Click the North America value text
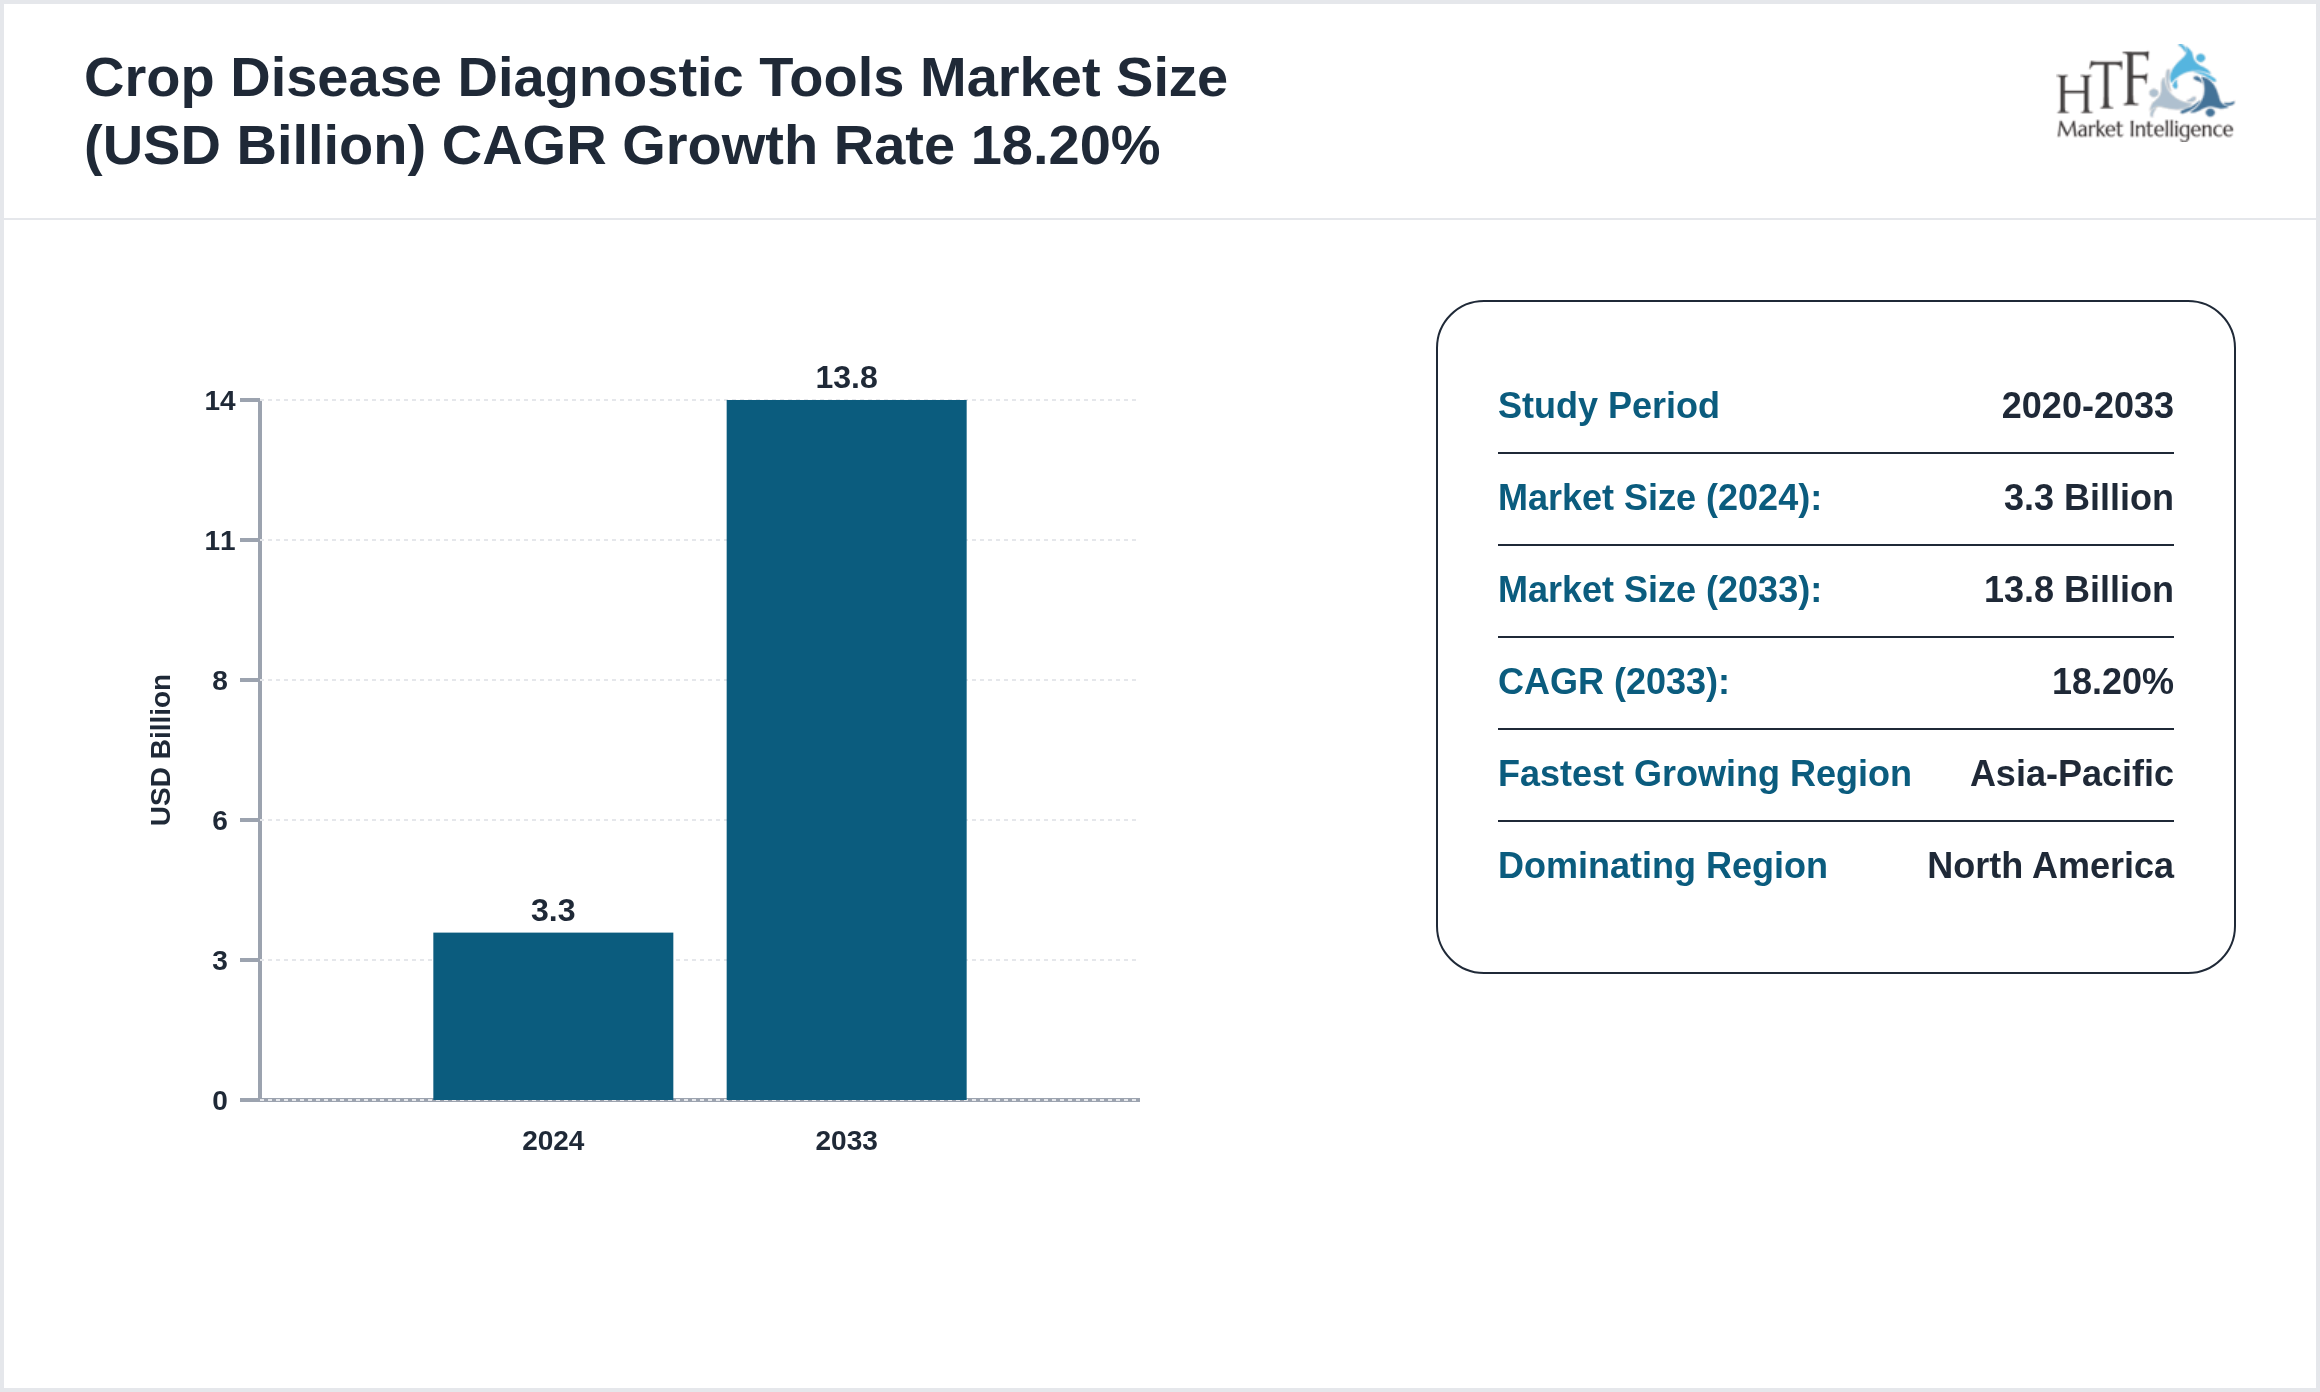Viewport: 2320px width, 1392px height. point(2049,865)
